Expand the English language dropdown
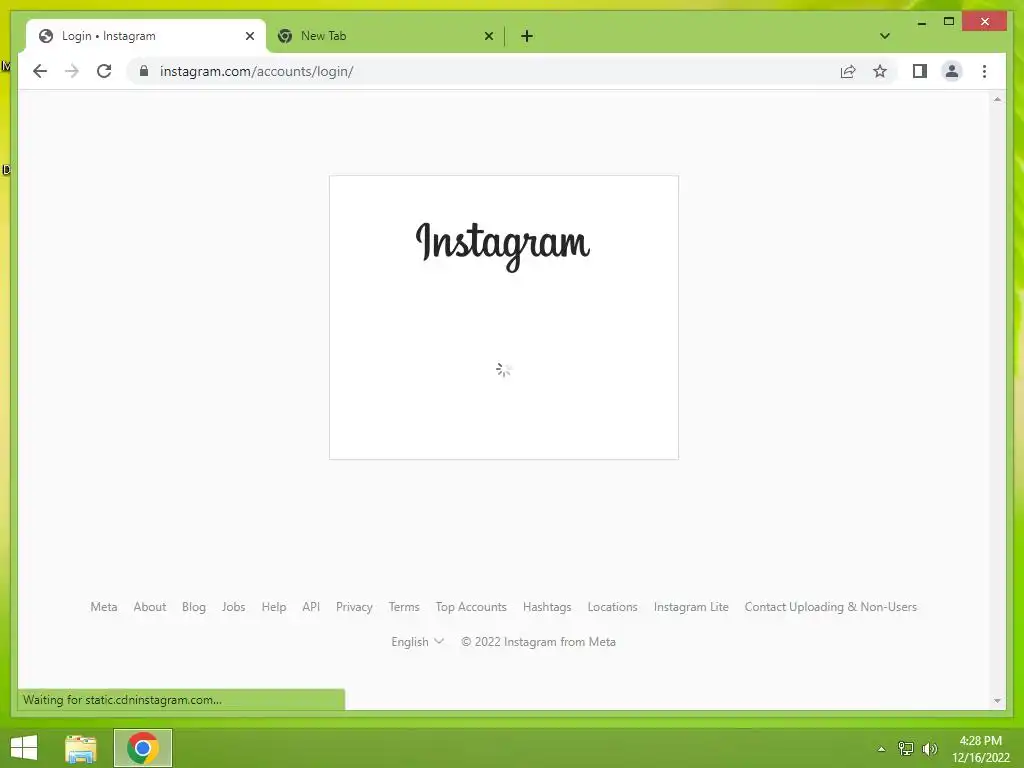Screen dimensions: 1024x768 pyautogui.click(x=417, y=642)
